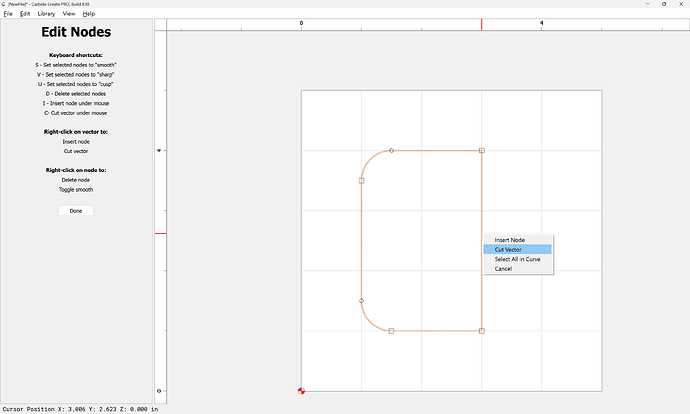Select the square node on bottom edge
690x414 pixels.
click(x=391, y=330)
